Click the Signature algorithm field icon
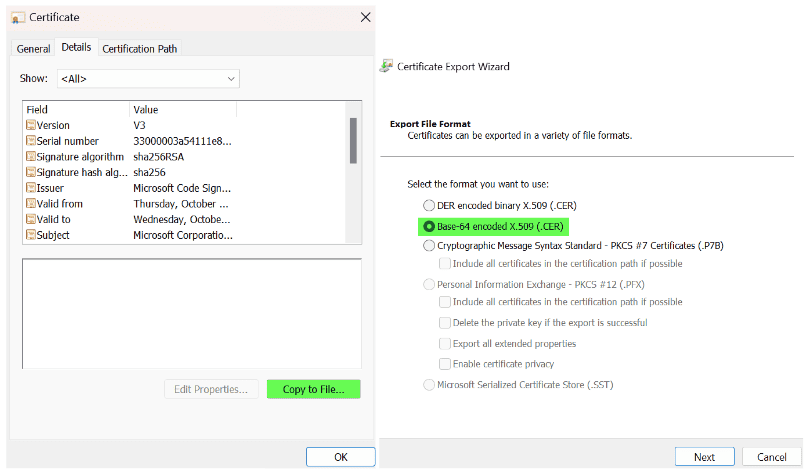806x472 pixels. (x=31, y=156)
